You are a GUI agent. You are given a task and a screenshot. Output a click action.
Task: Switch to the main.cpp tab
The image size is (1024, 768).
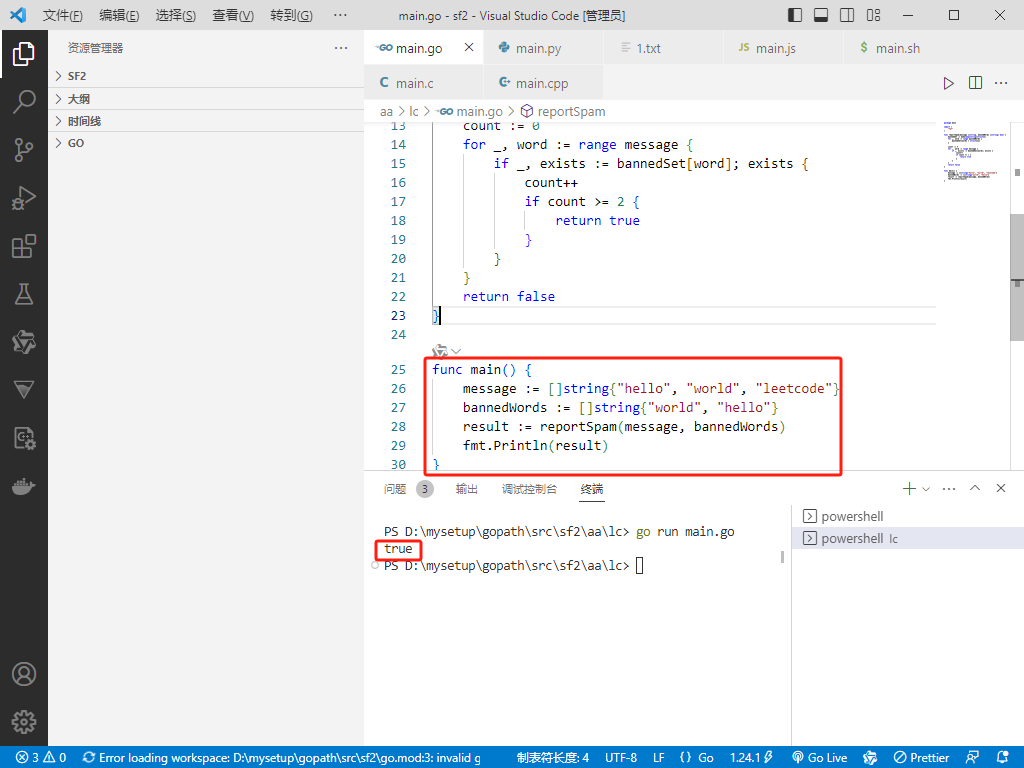pyautogui.click(x=543, y=83)
